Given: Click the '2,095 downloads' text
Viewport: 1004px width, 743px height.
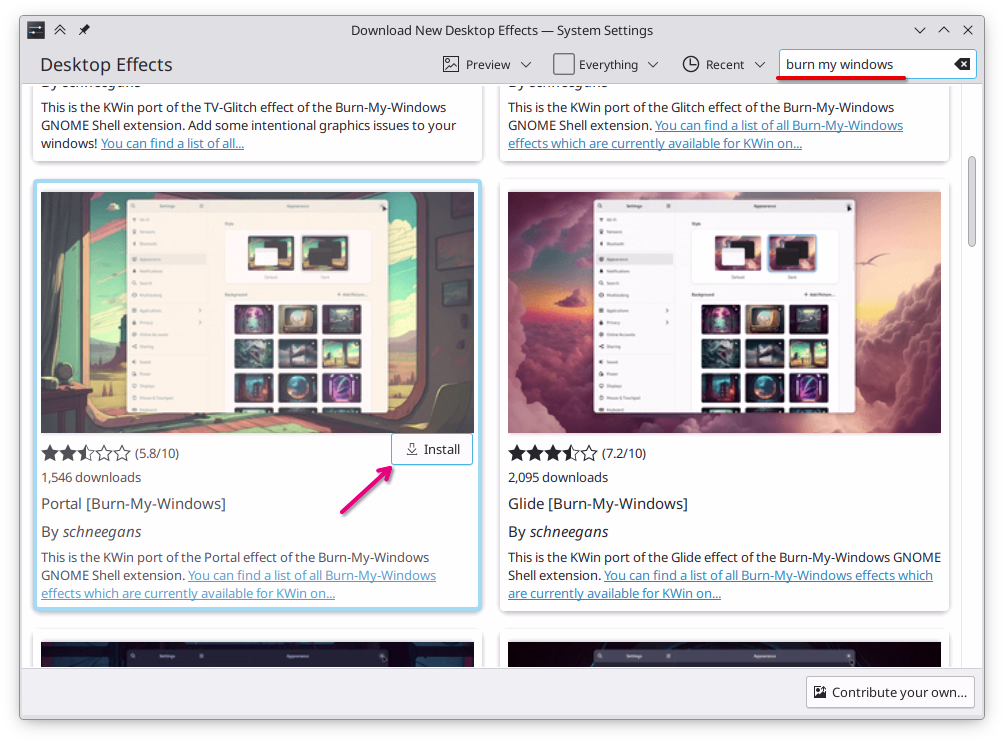Looking at the screenshot, I should 558,478.
